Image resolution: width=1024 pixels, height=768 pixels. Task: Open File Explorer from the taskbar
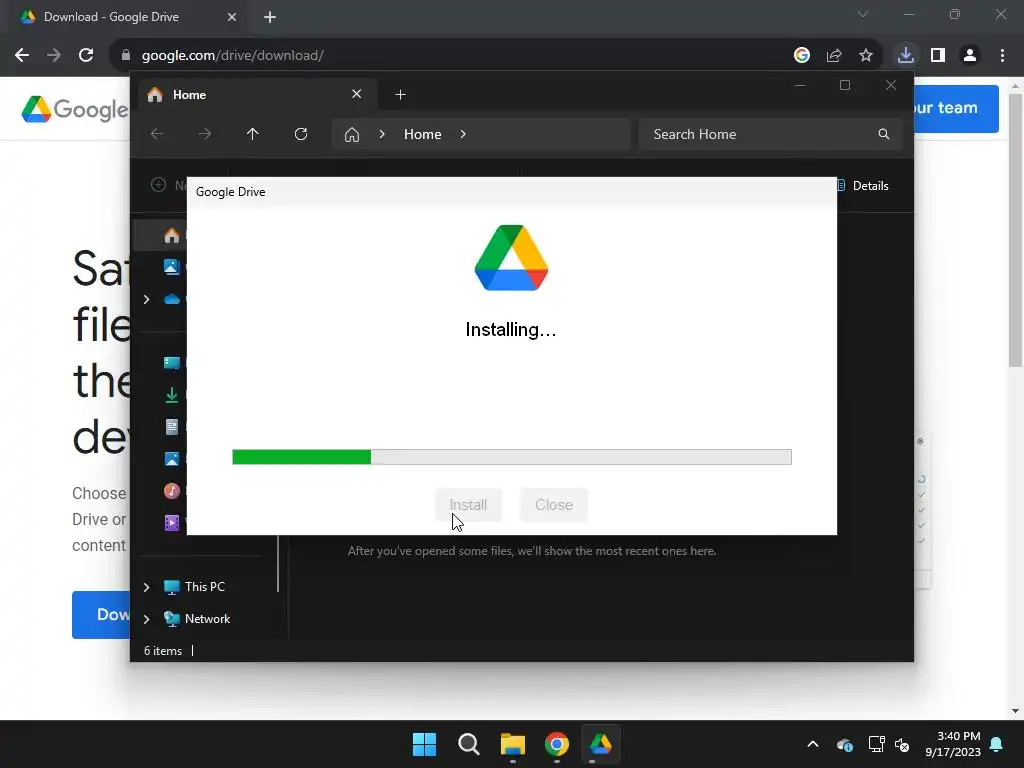pos(513,744)
